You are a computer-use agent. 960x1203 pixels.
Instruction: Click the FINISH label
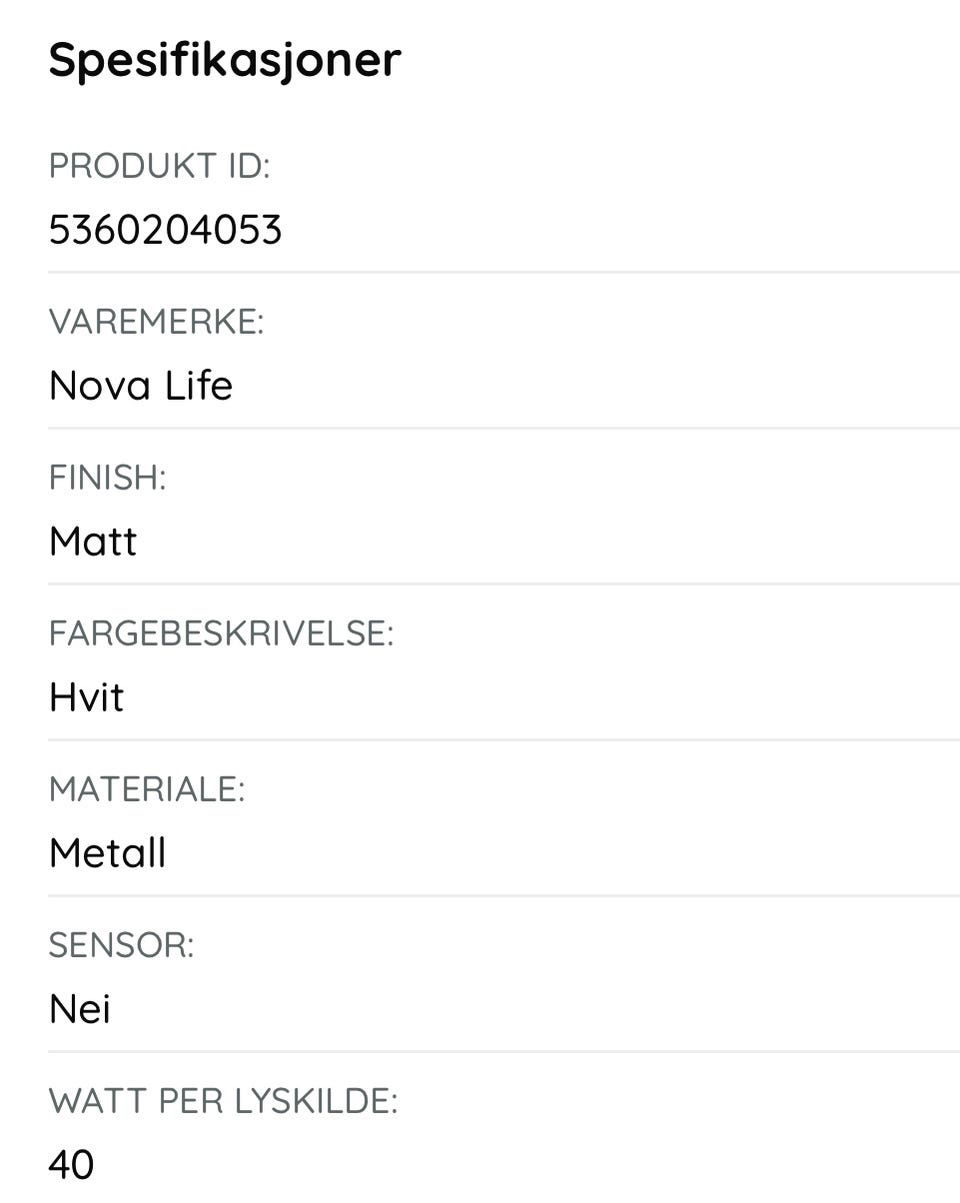point(107,478)
